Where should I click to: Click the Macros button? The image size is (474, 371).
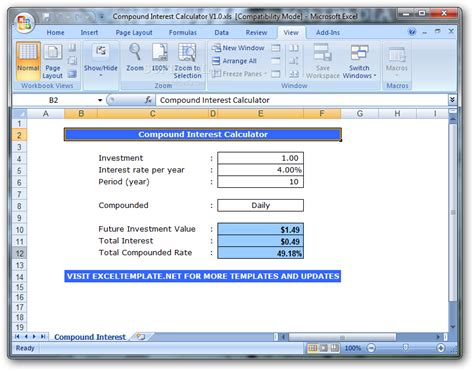[397, 61]
